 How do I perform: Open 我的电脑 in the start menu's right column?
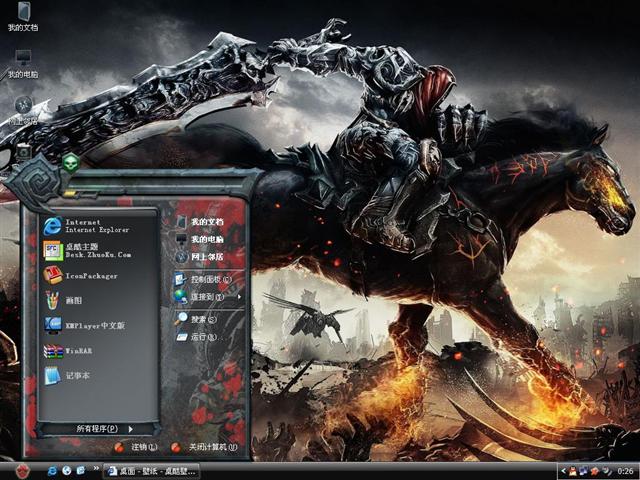tap(209, 239)
